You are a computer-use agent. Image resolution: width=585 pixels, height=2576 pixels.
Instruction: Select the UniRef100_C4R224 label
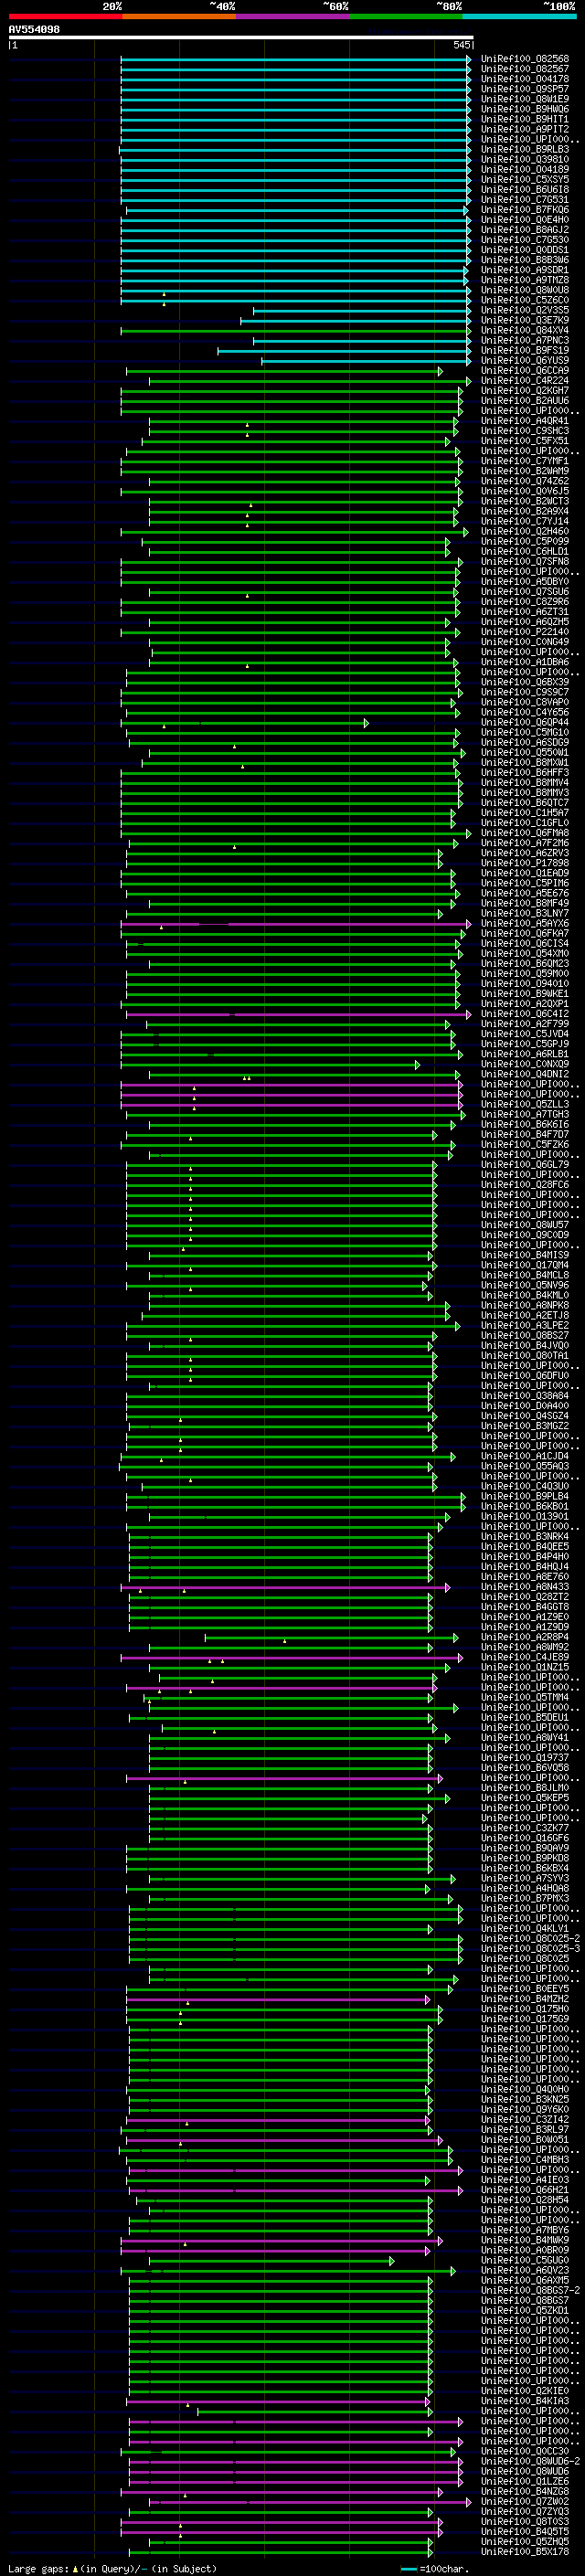click(x=524, y=381)
